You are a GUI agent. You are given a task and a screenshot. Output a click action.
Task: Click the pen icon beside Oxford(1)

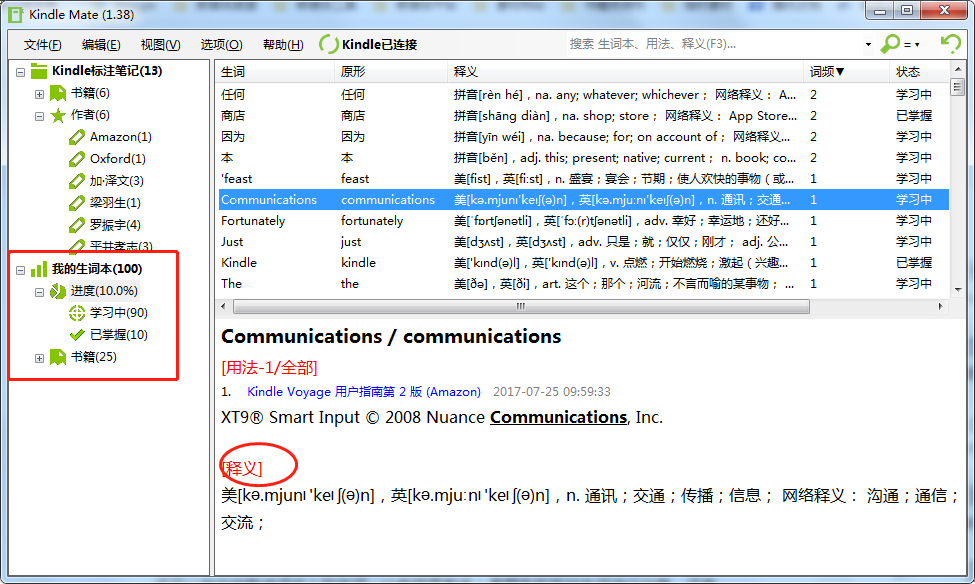[76, 159]
